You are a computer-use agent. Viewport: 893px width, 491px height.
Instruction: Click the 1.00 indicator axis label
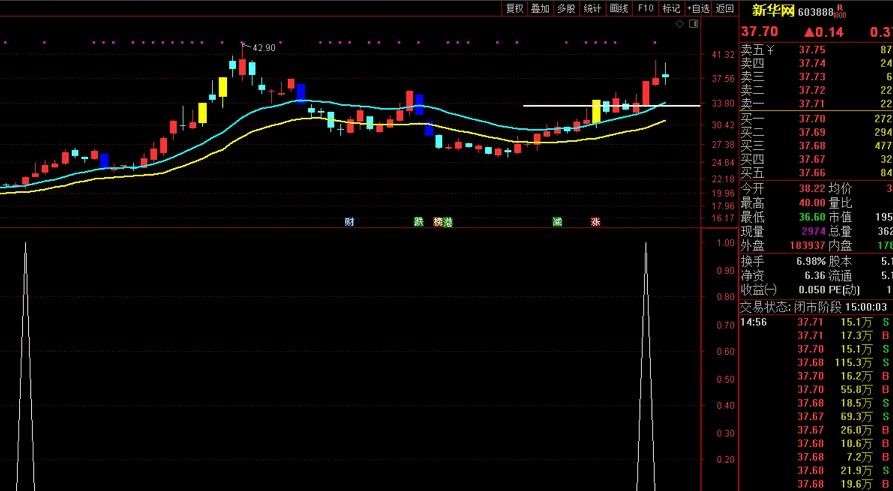coord(725,243)
